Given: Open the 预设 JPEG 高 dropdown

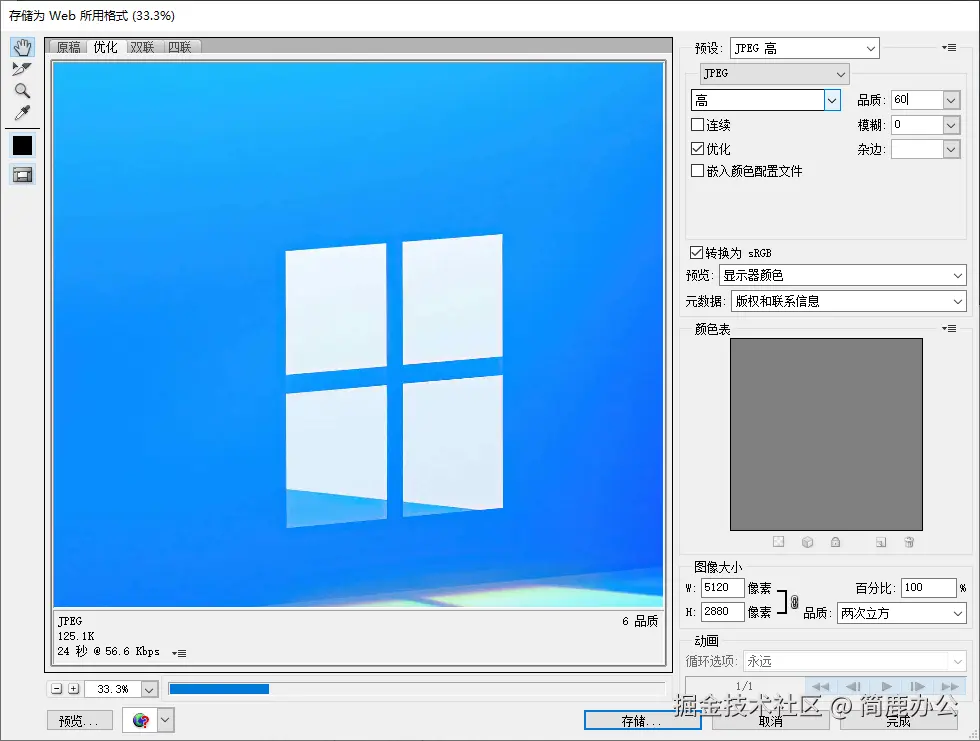Looking at the screenshot, I should (804, 48).
